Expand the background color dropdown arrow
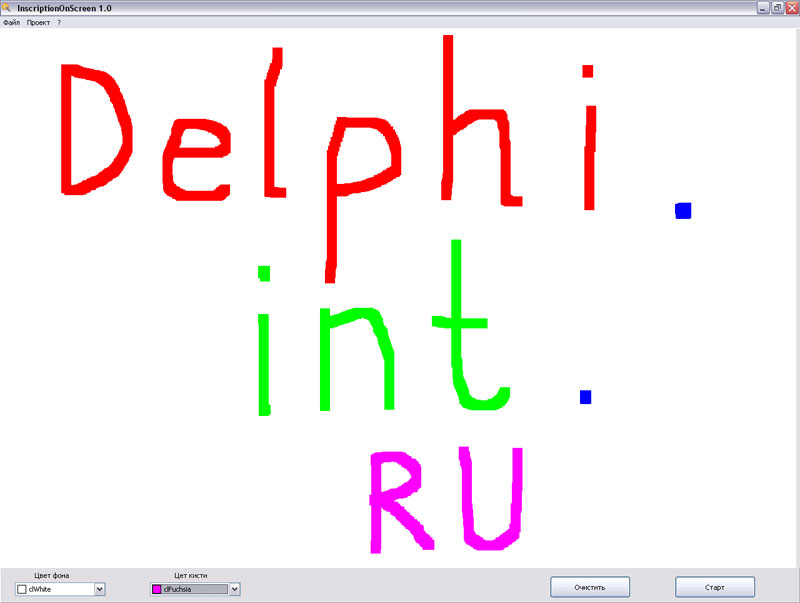800x603 pixels. coord(100,589)
